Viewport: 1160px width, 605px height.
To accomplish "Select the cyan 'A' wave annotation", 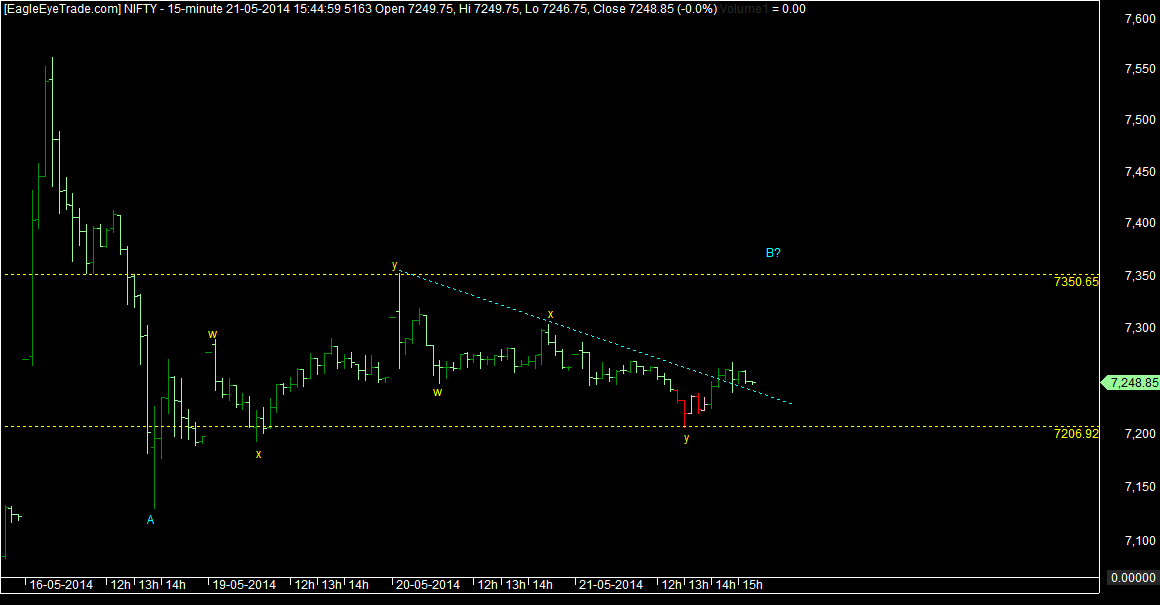I will [150, 520].
